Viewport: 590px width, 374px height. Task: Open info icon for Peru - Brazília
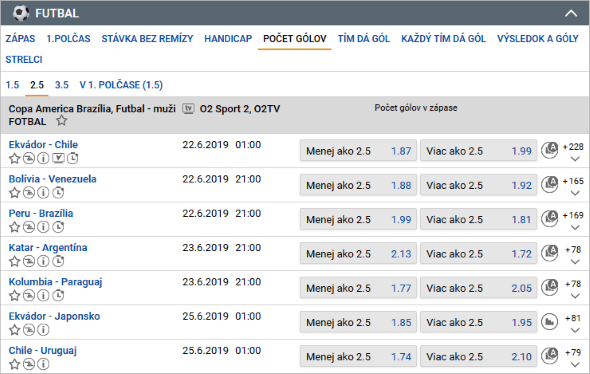pyautogui.click(x=43, y=227)
